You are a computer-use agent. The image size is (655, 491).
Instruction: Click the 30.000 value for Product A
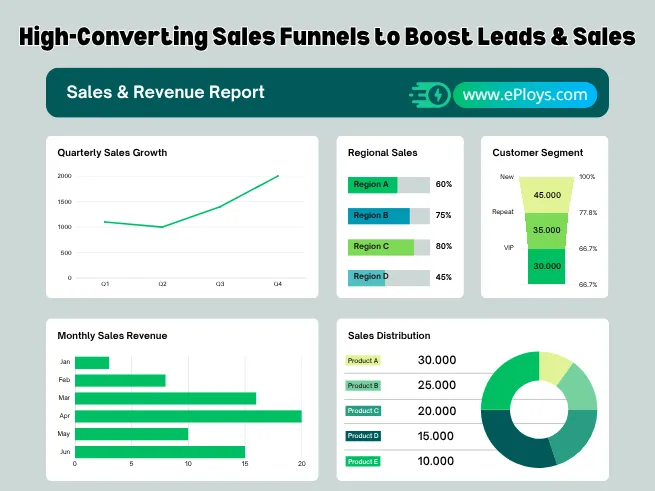coord(437,360)
